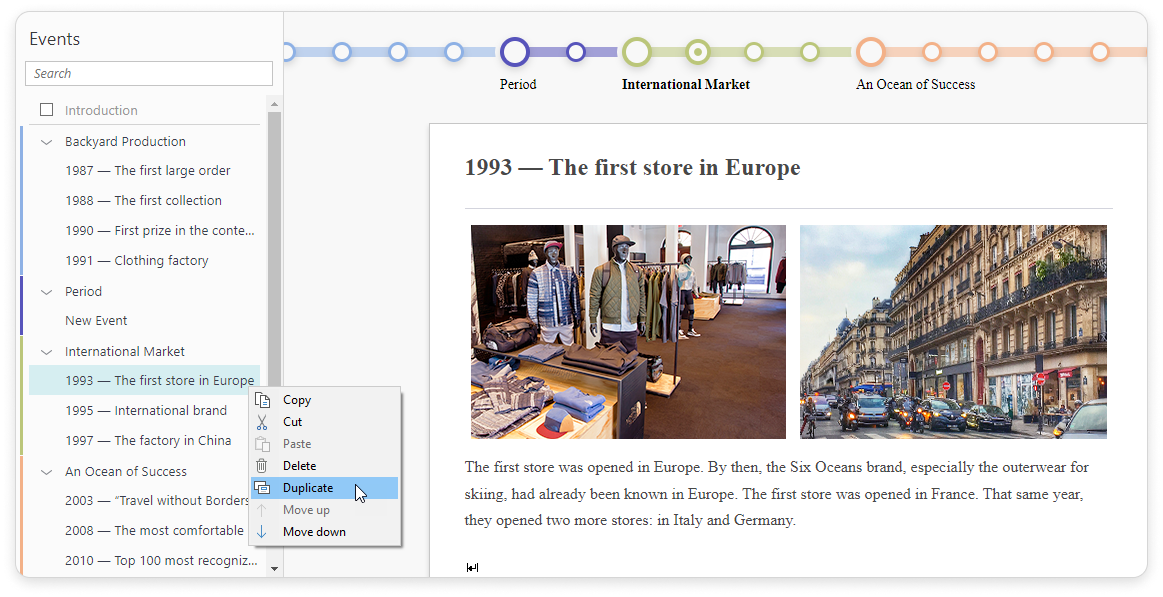
Task: Open the Paris street photo
Action: 953,332
